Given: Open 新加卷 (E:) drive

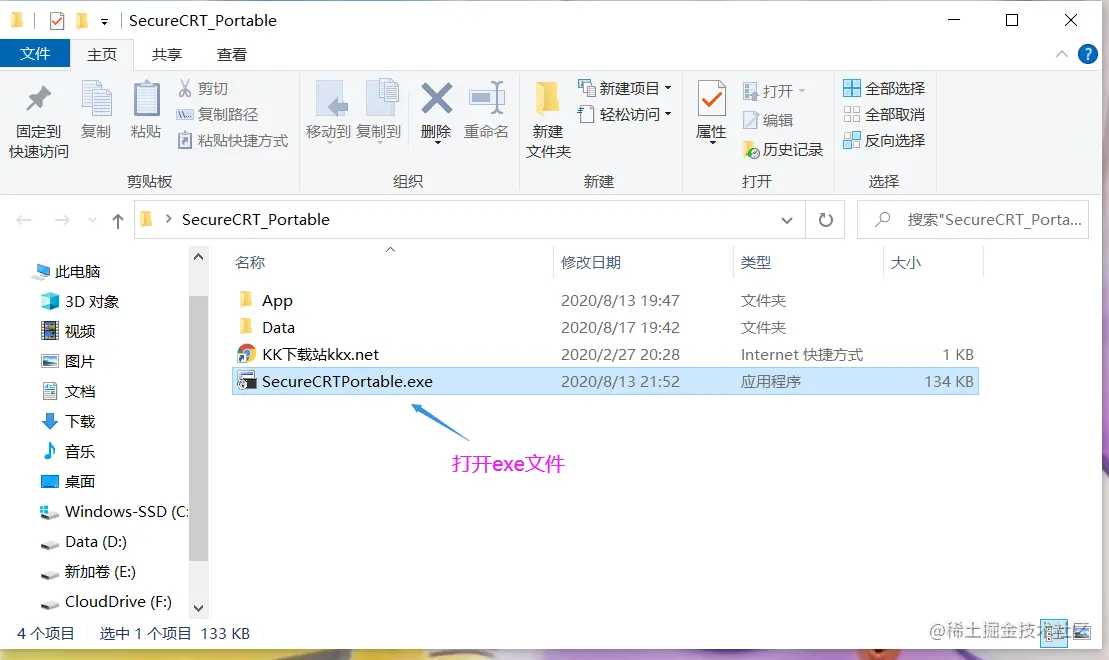Looking at the screenshot, I should (x=88, y=572).
